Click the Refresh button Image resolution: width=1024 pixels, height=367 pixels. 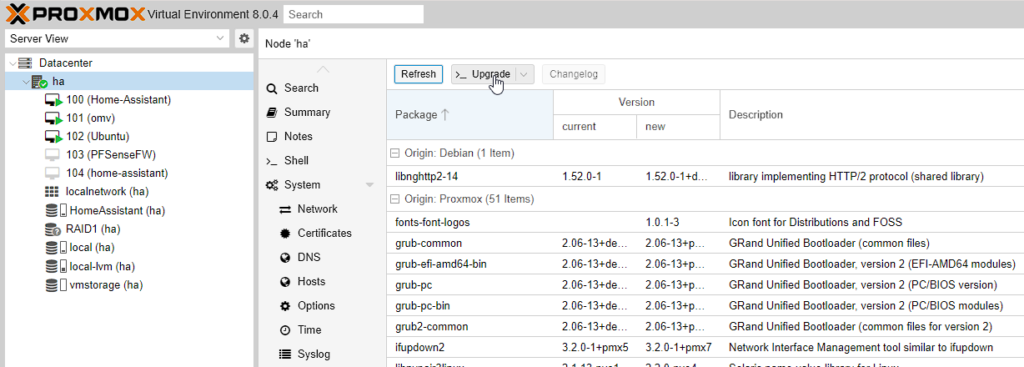[x=418, y=74]
